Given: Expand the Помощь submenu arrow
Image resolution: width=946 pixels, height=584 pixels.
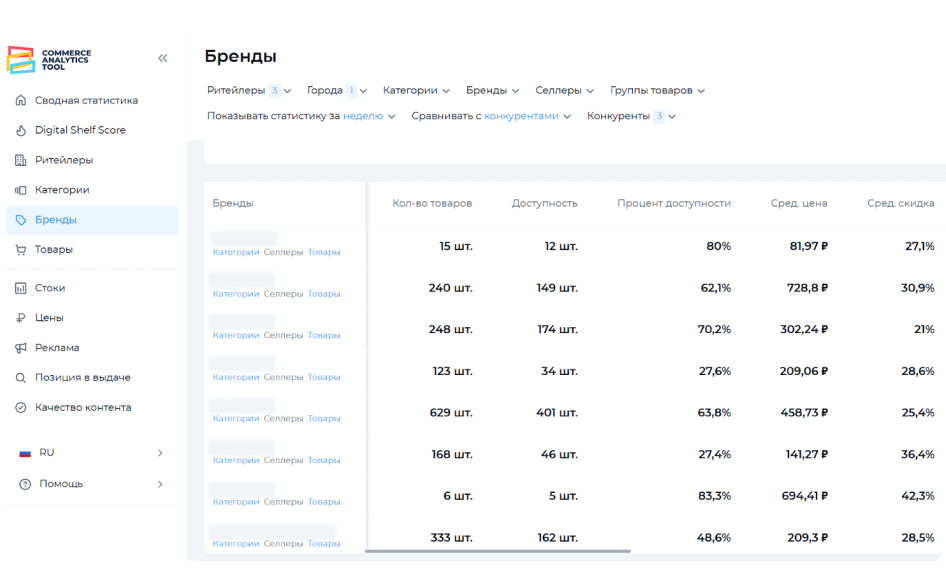Looking at the screenshot, I should point(160,484).
